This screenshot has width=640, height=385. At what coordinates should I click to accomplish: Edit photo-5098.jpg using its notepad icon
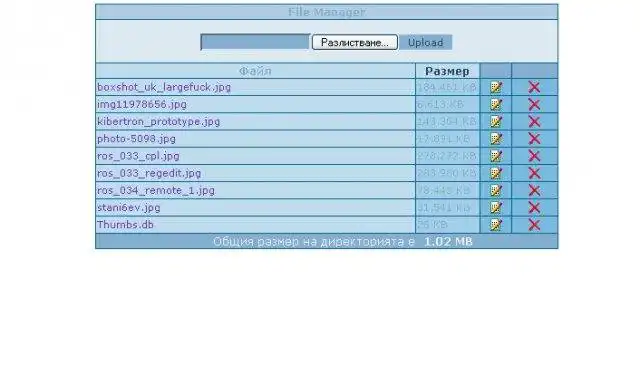coord(496,138)
